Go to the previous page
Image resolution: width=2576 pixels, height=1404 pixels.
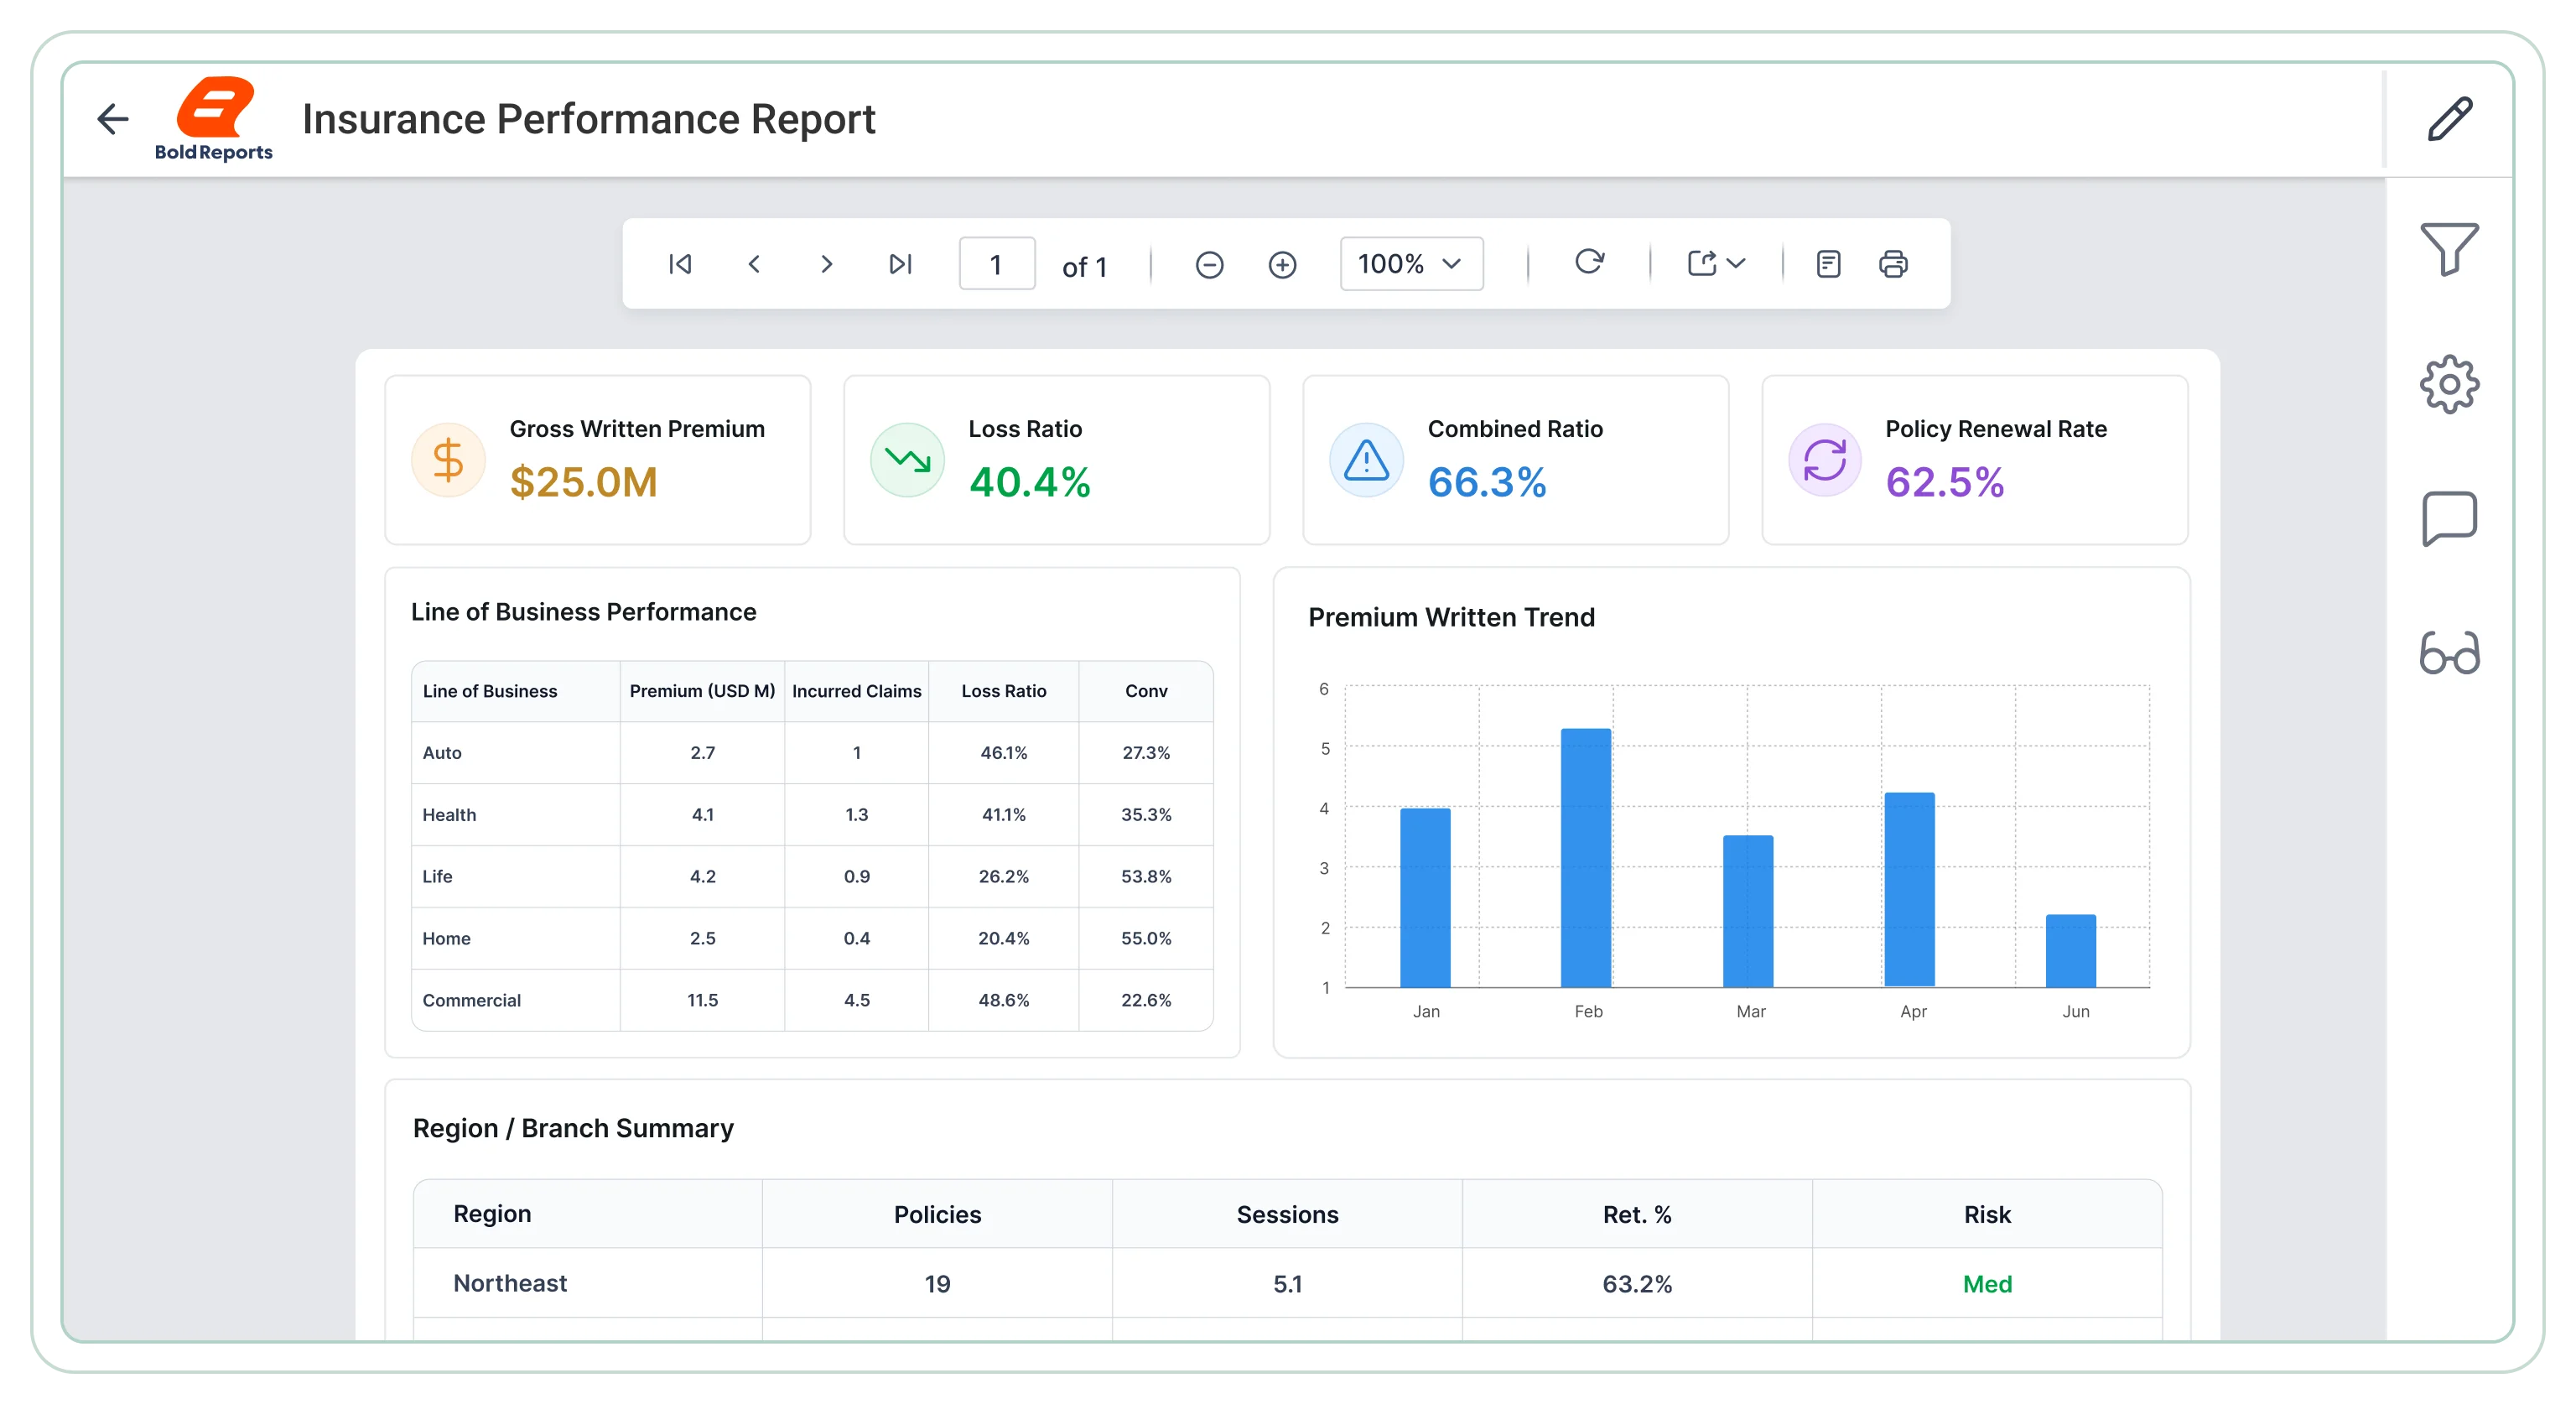[x=754, y=264]
